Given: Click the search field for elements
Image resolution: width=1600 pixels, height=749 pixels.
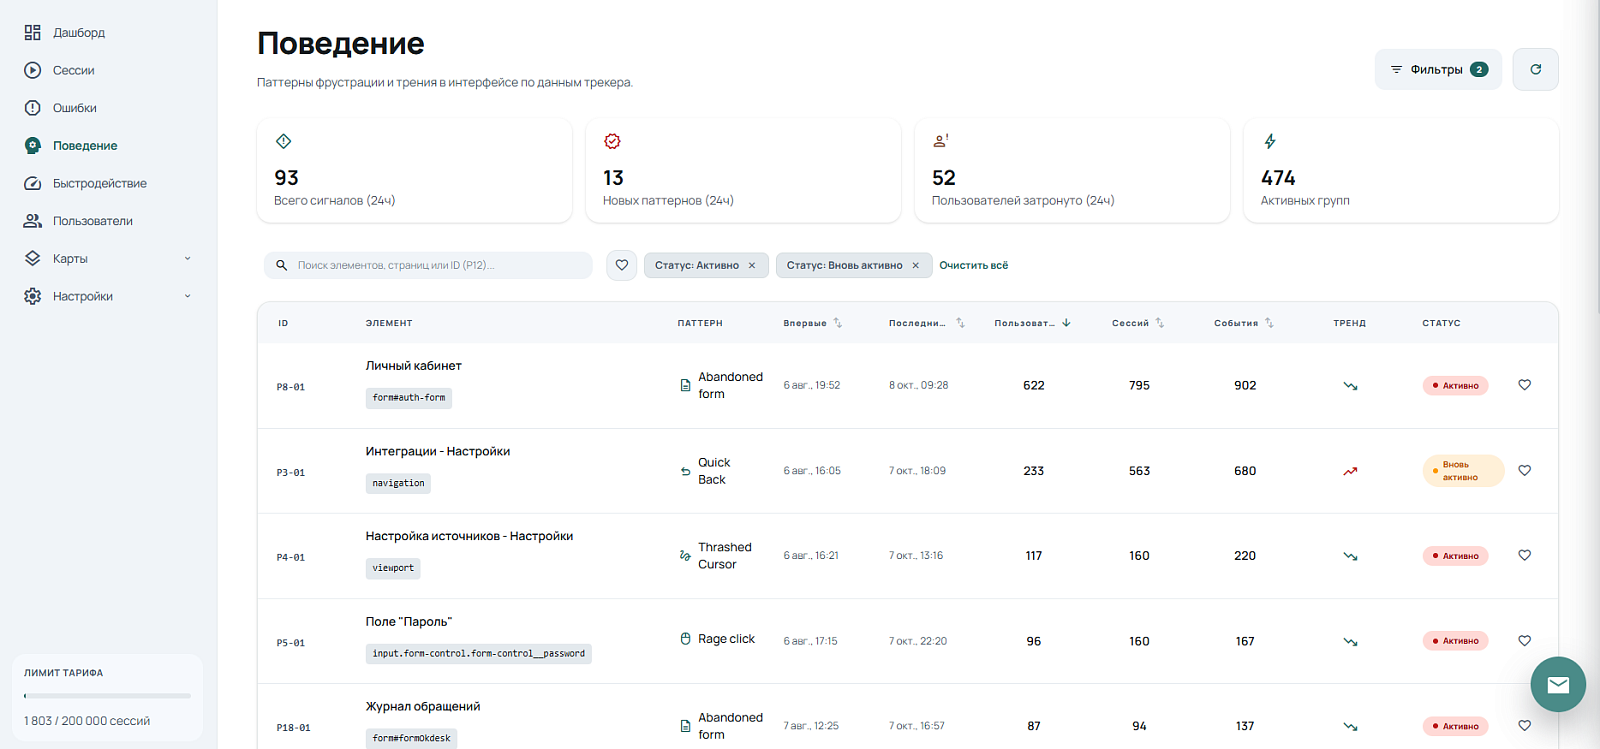Looking at the screenshot, I should (428, 265).
